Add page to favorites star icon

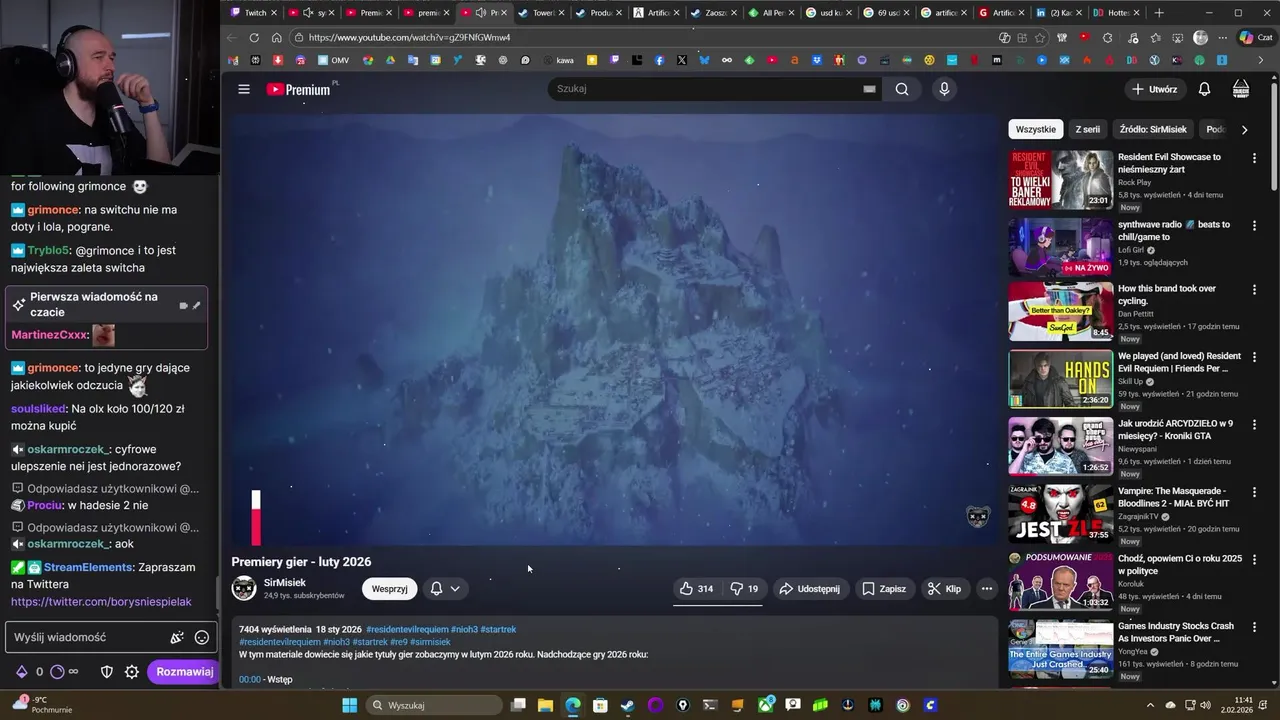click(1040, 38)
